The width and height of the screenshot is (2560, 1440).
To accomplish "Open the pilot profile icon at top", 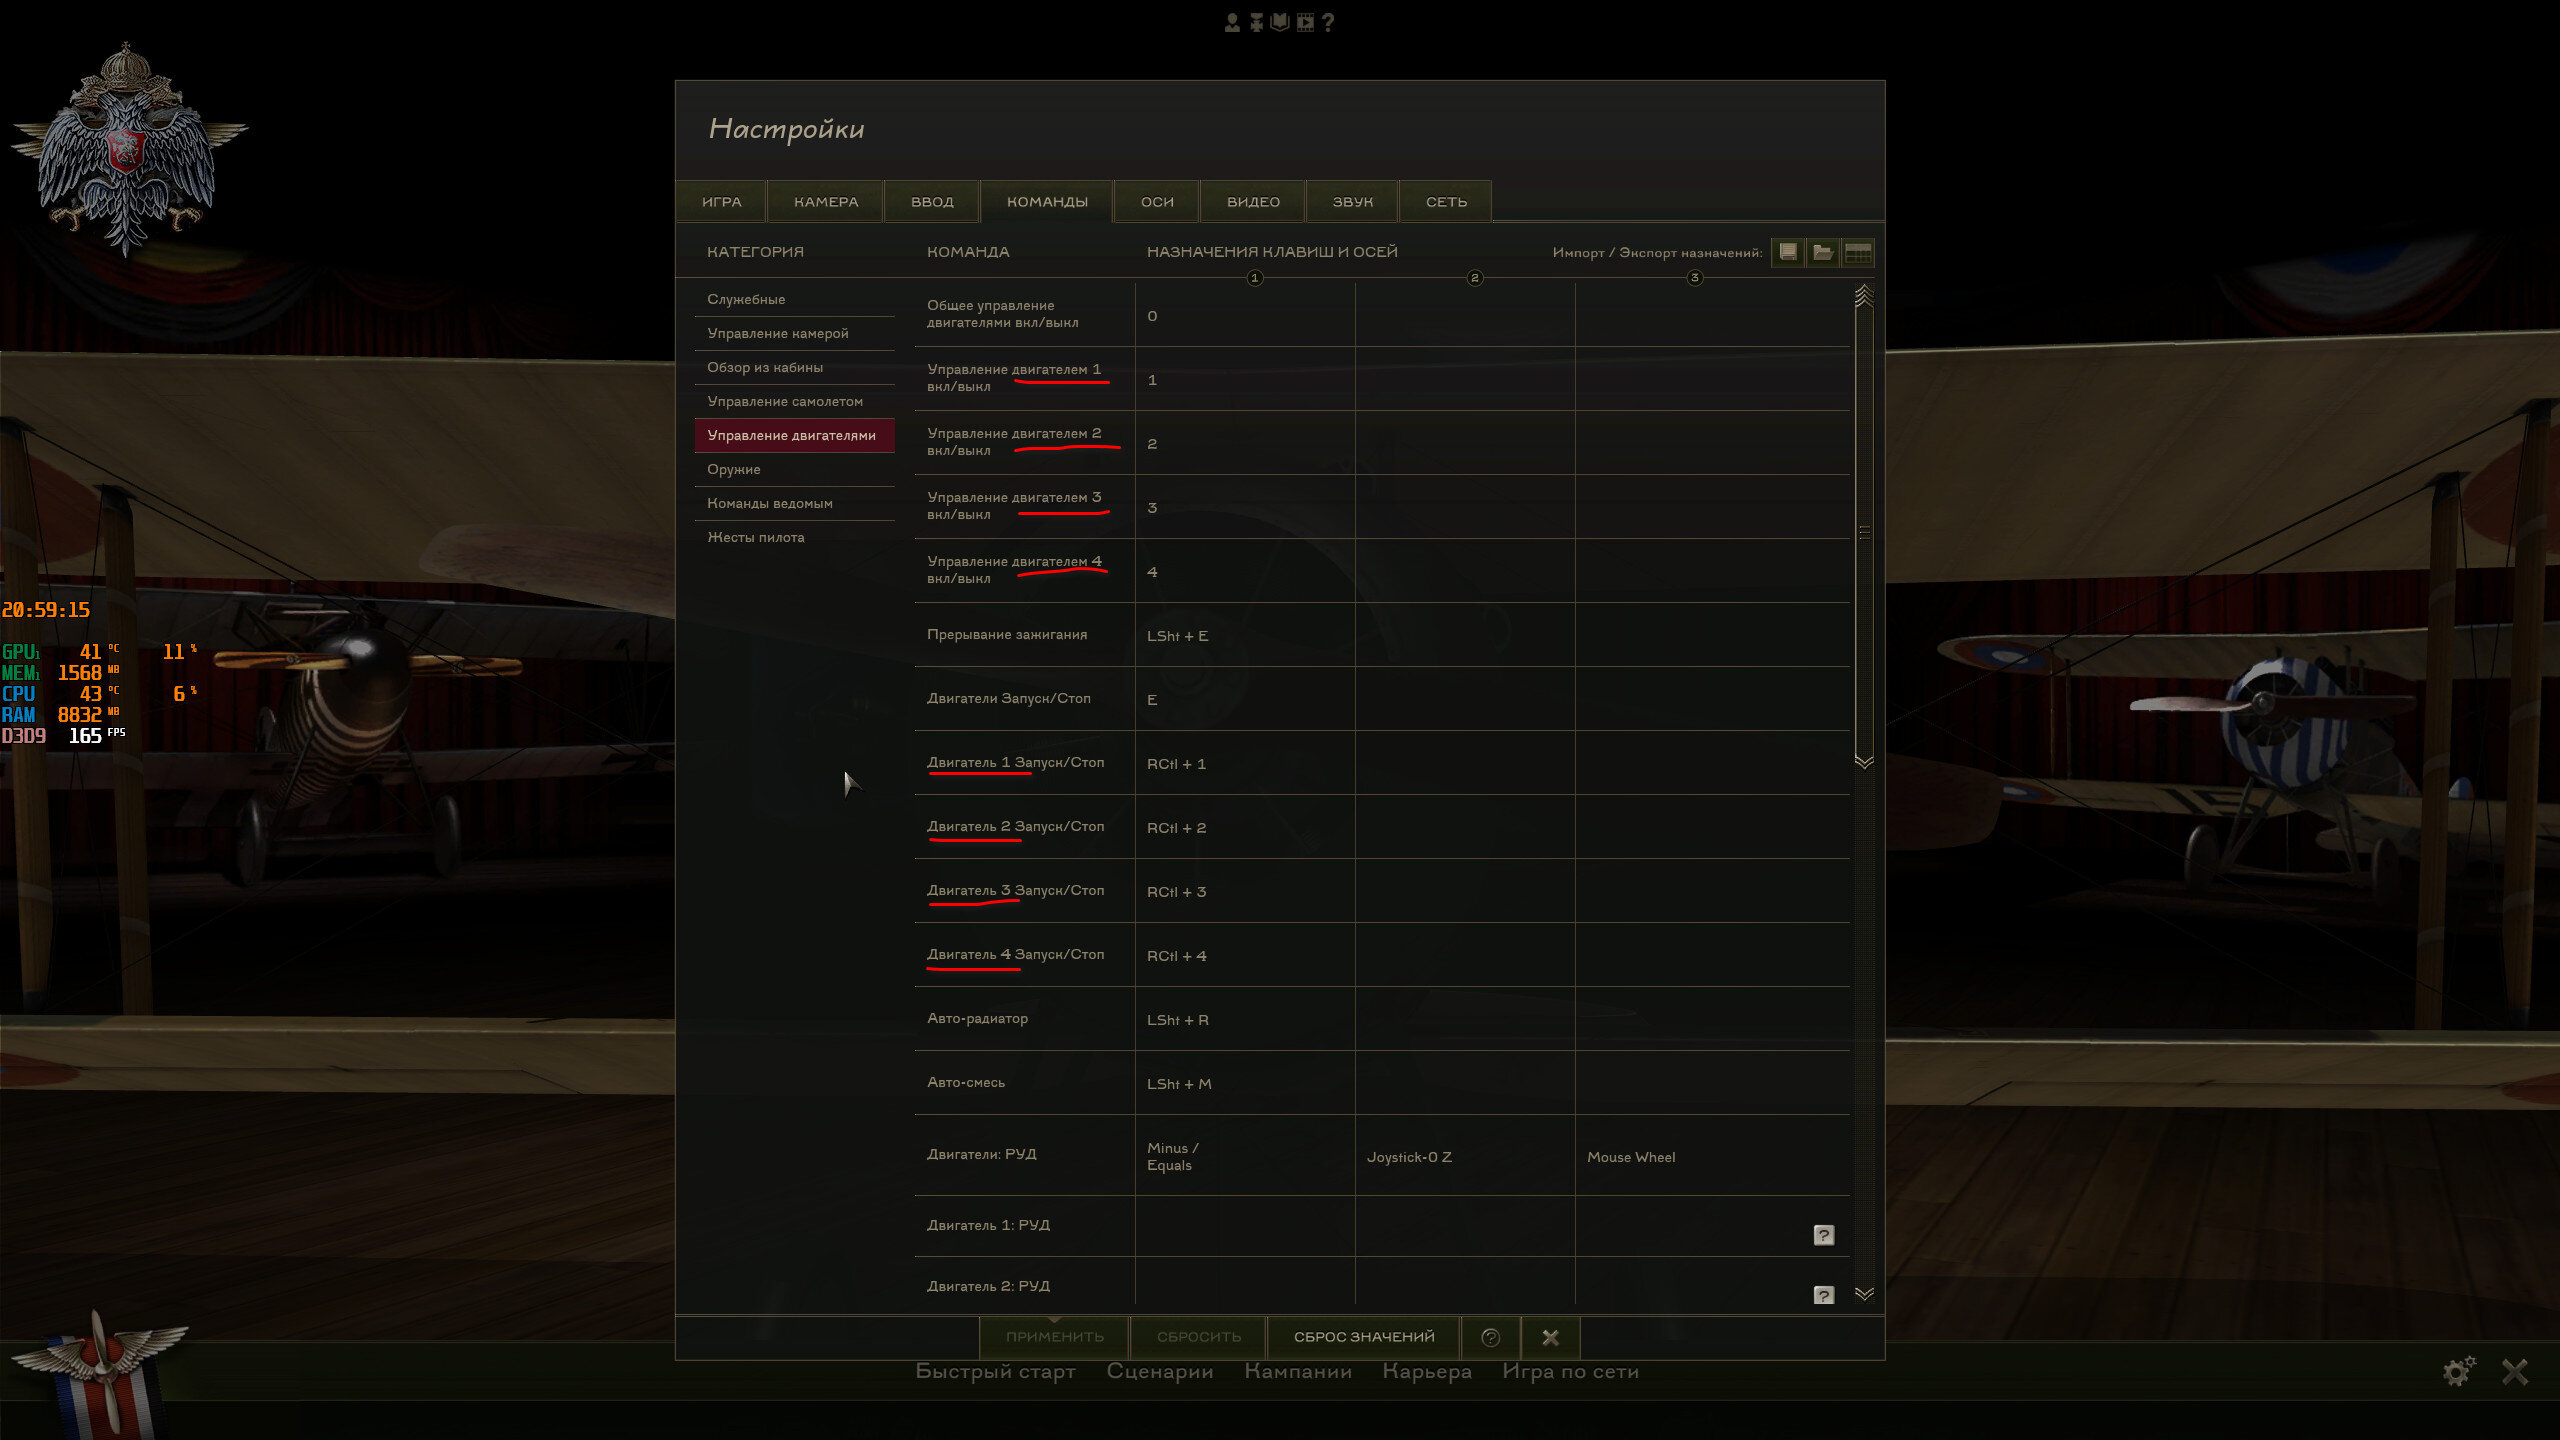I will click(x=1232, y=22).
